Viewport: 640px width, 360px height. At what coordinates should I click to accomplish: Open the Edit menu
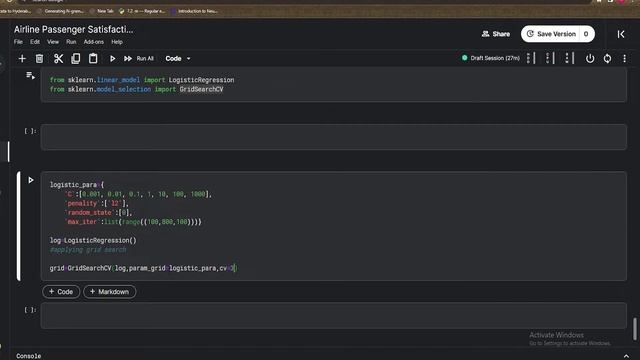tap(35, 42)
